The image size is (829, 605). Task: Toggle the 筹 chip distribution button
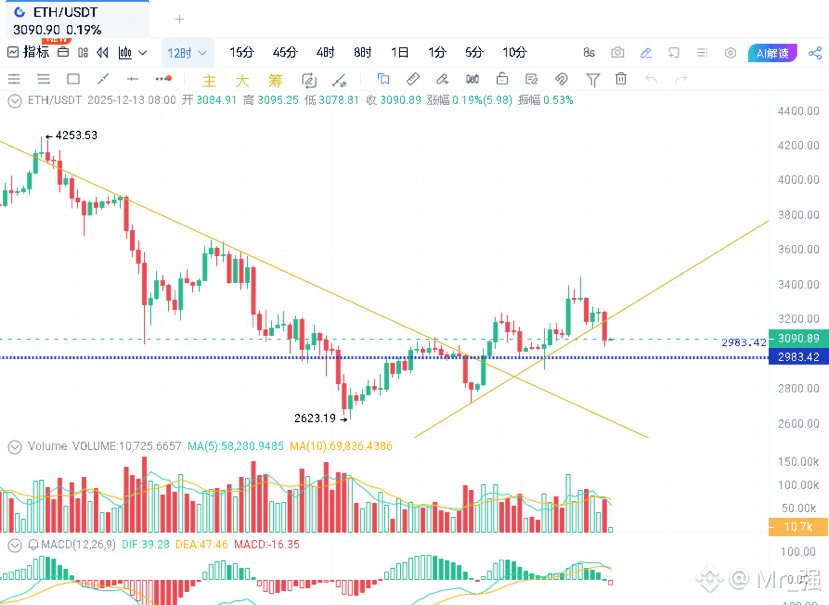click(275, 80)
